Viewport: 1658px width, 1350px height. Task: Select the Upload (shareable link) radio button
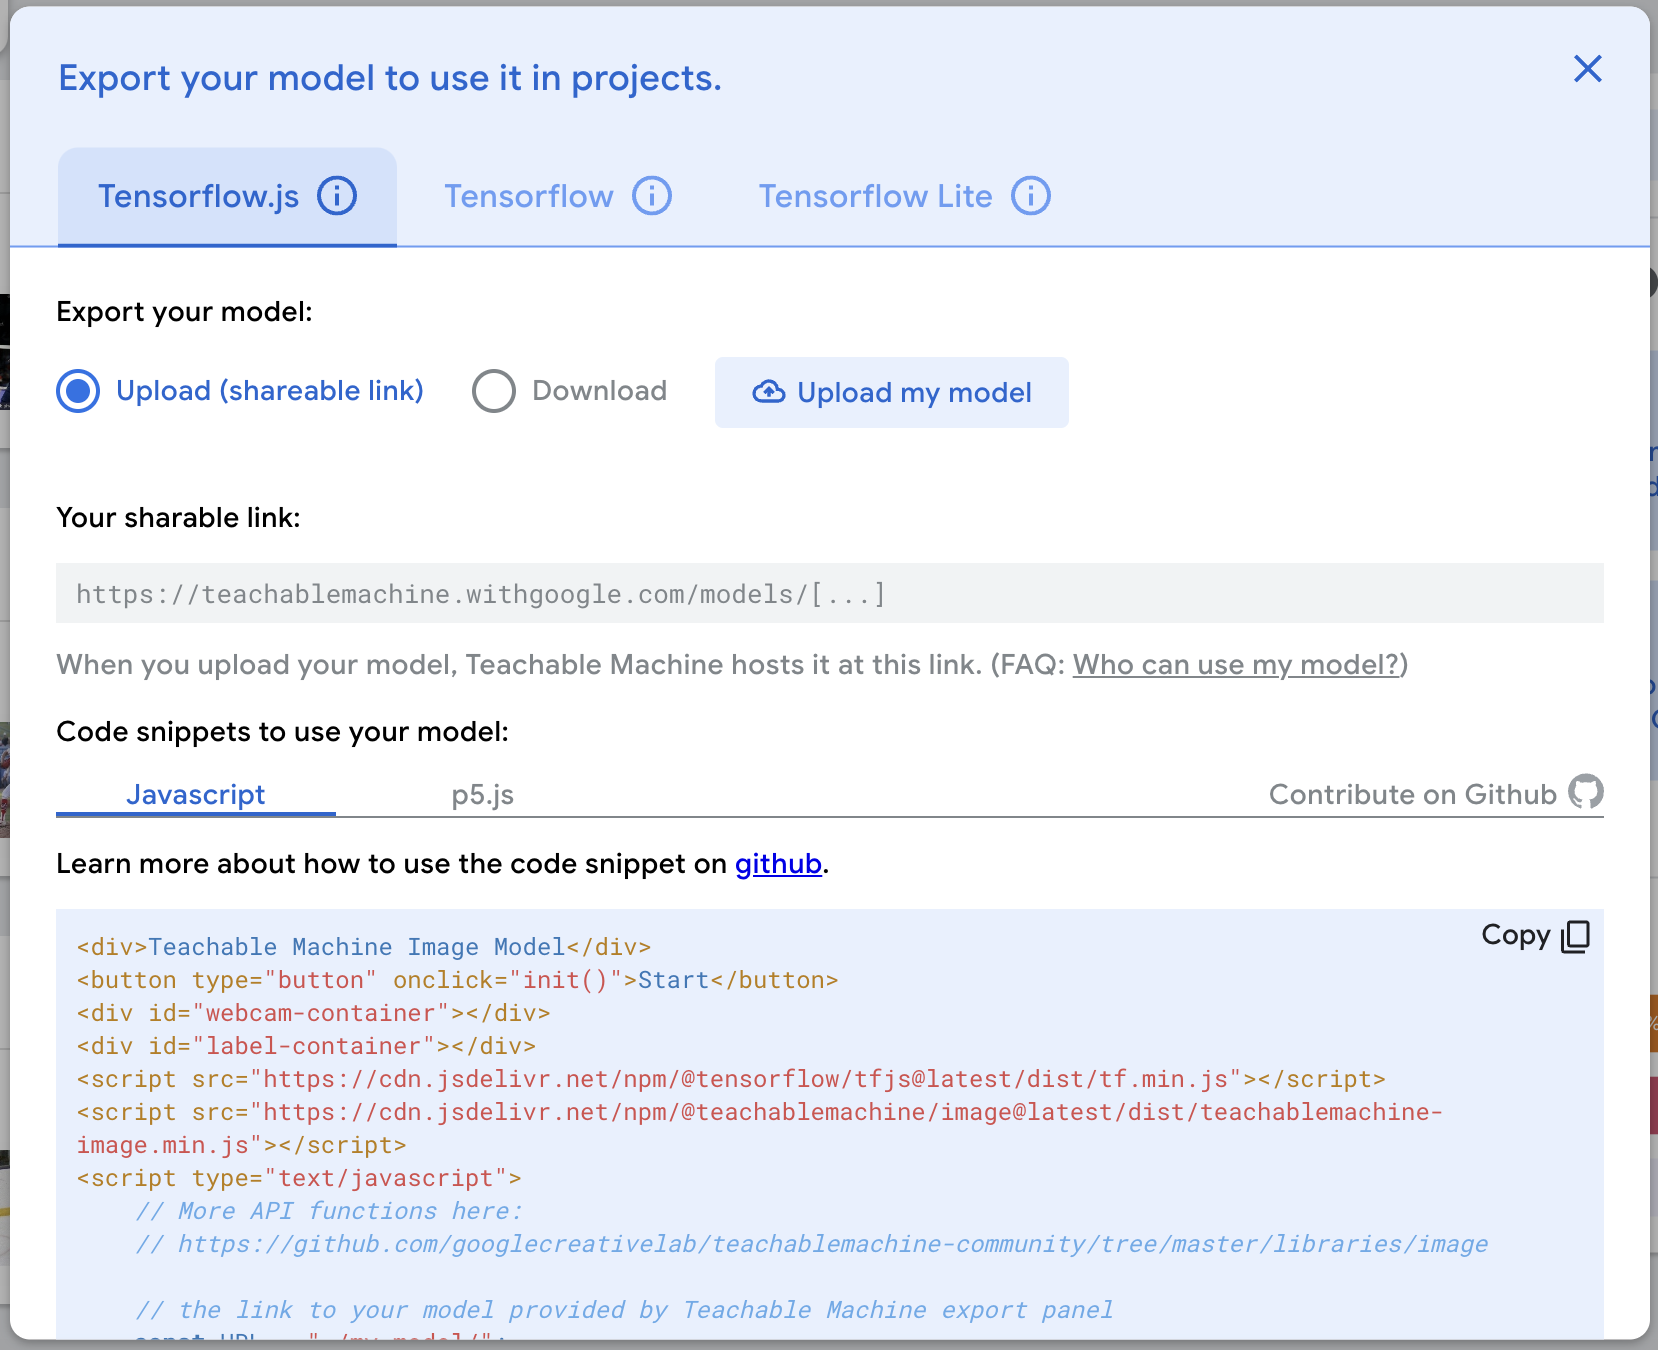[x=78, y=391]
